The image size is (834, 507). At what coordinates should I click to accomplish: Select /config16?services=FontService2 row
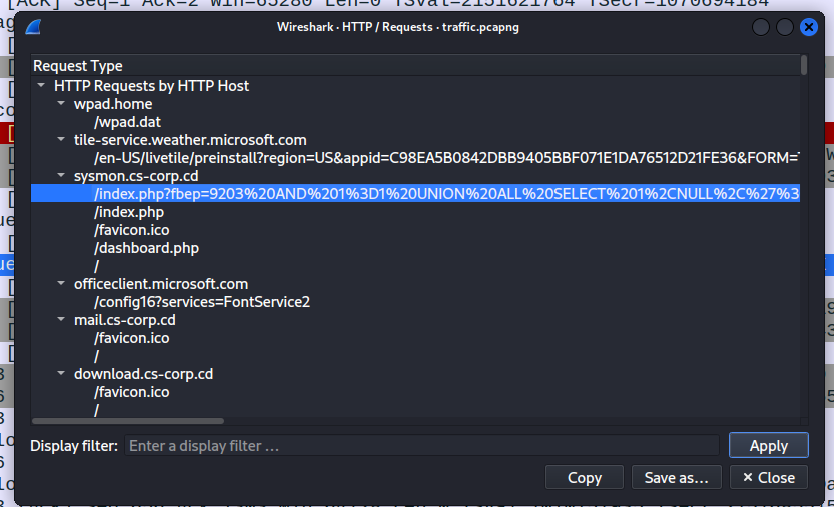[415, 302]
